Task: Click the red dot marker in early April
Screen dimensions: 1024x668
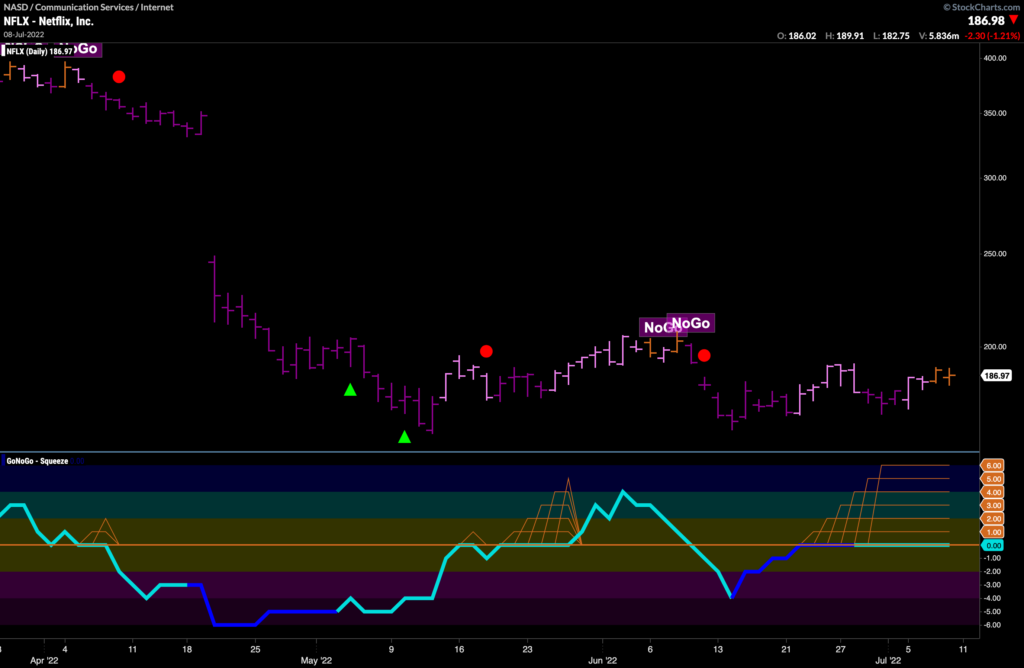Action: 119,77
